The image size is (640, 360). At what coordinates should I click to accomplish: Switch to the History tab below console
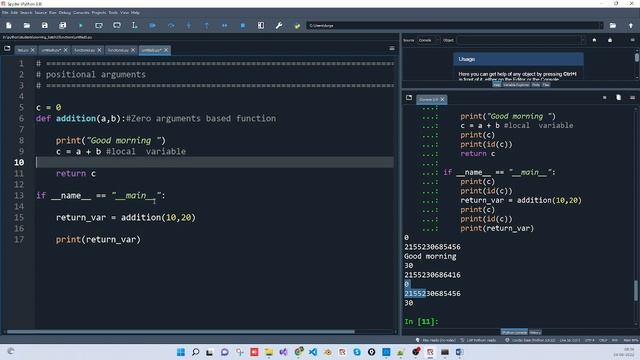tap(535, 332)
